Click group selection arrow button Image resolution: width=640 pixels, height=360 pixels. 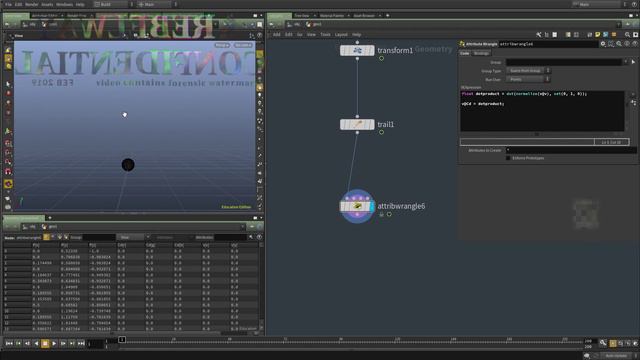pos(633,62)
